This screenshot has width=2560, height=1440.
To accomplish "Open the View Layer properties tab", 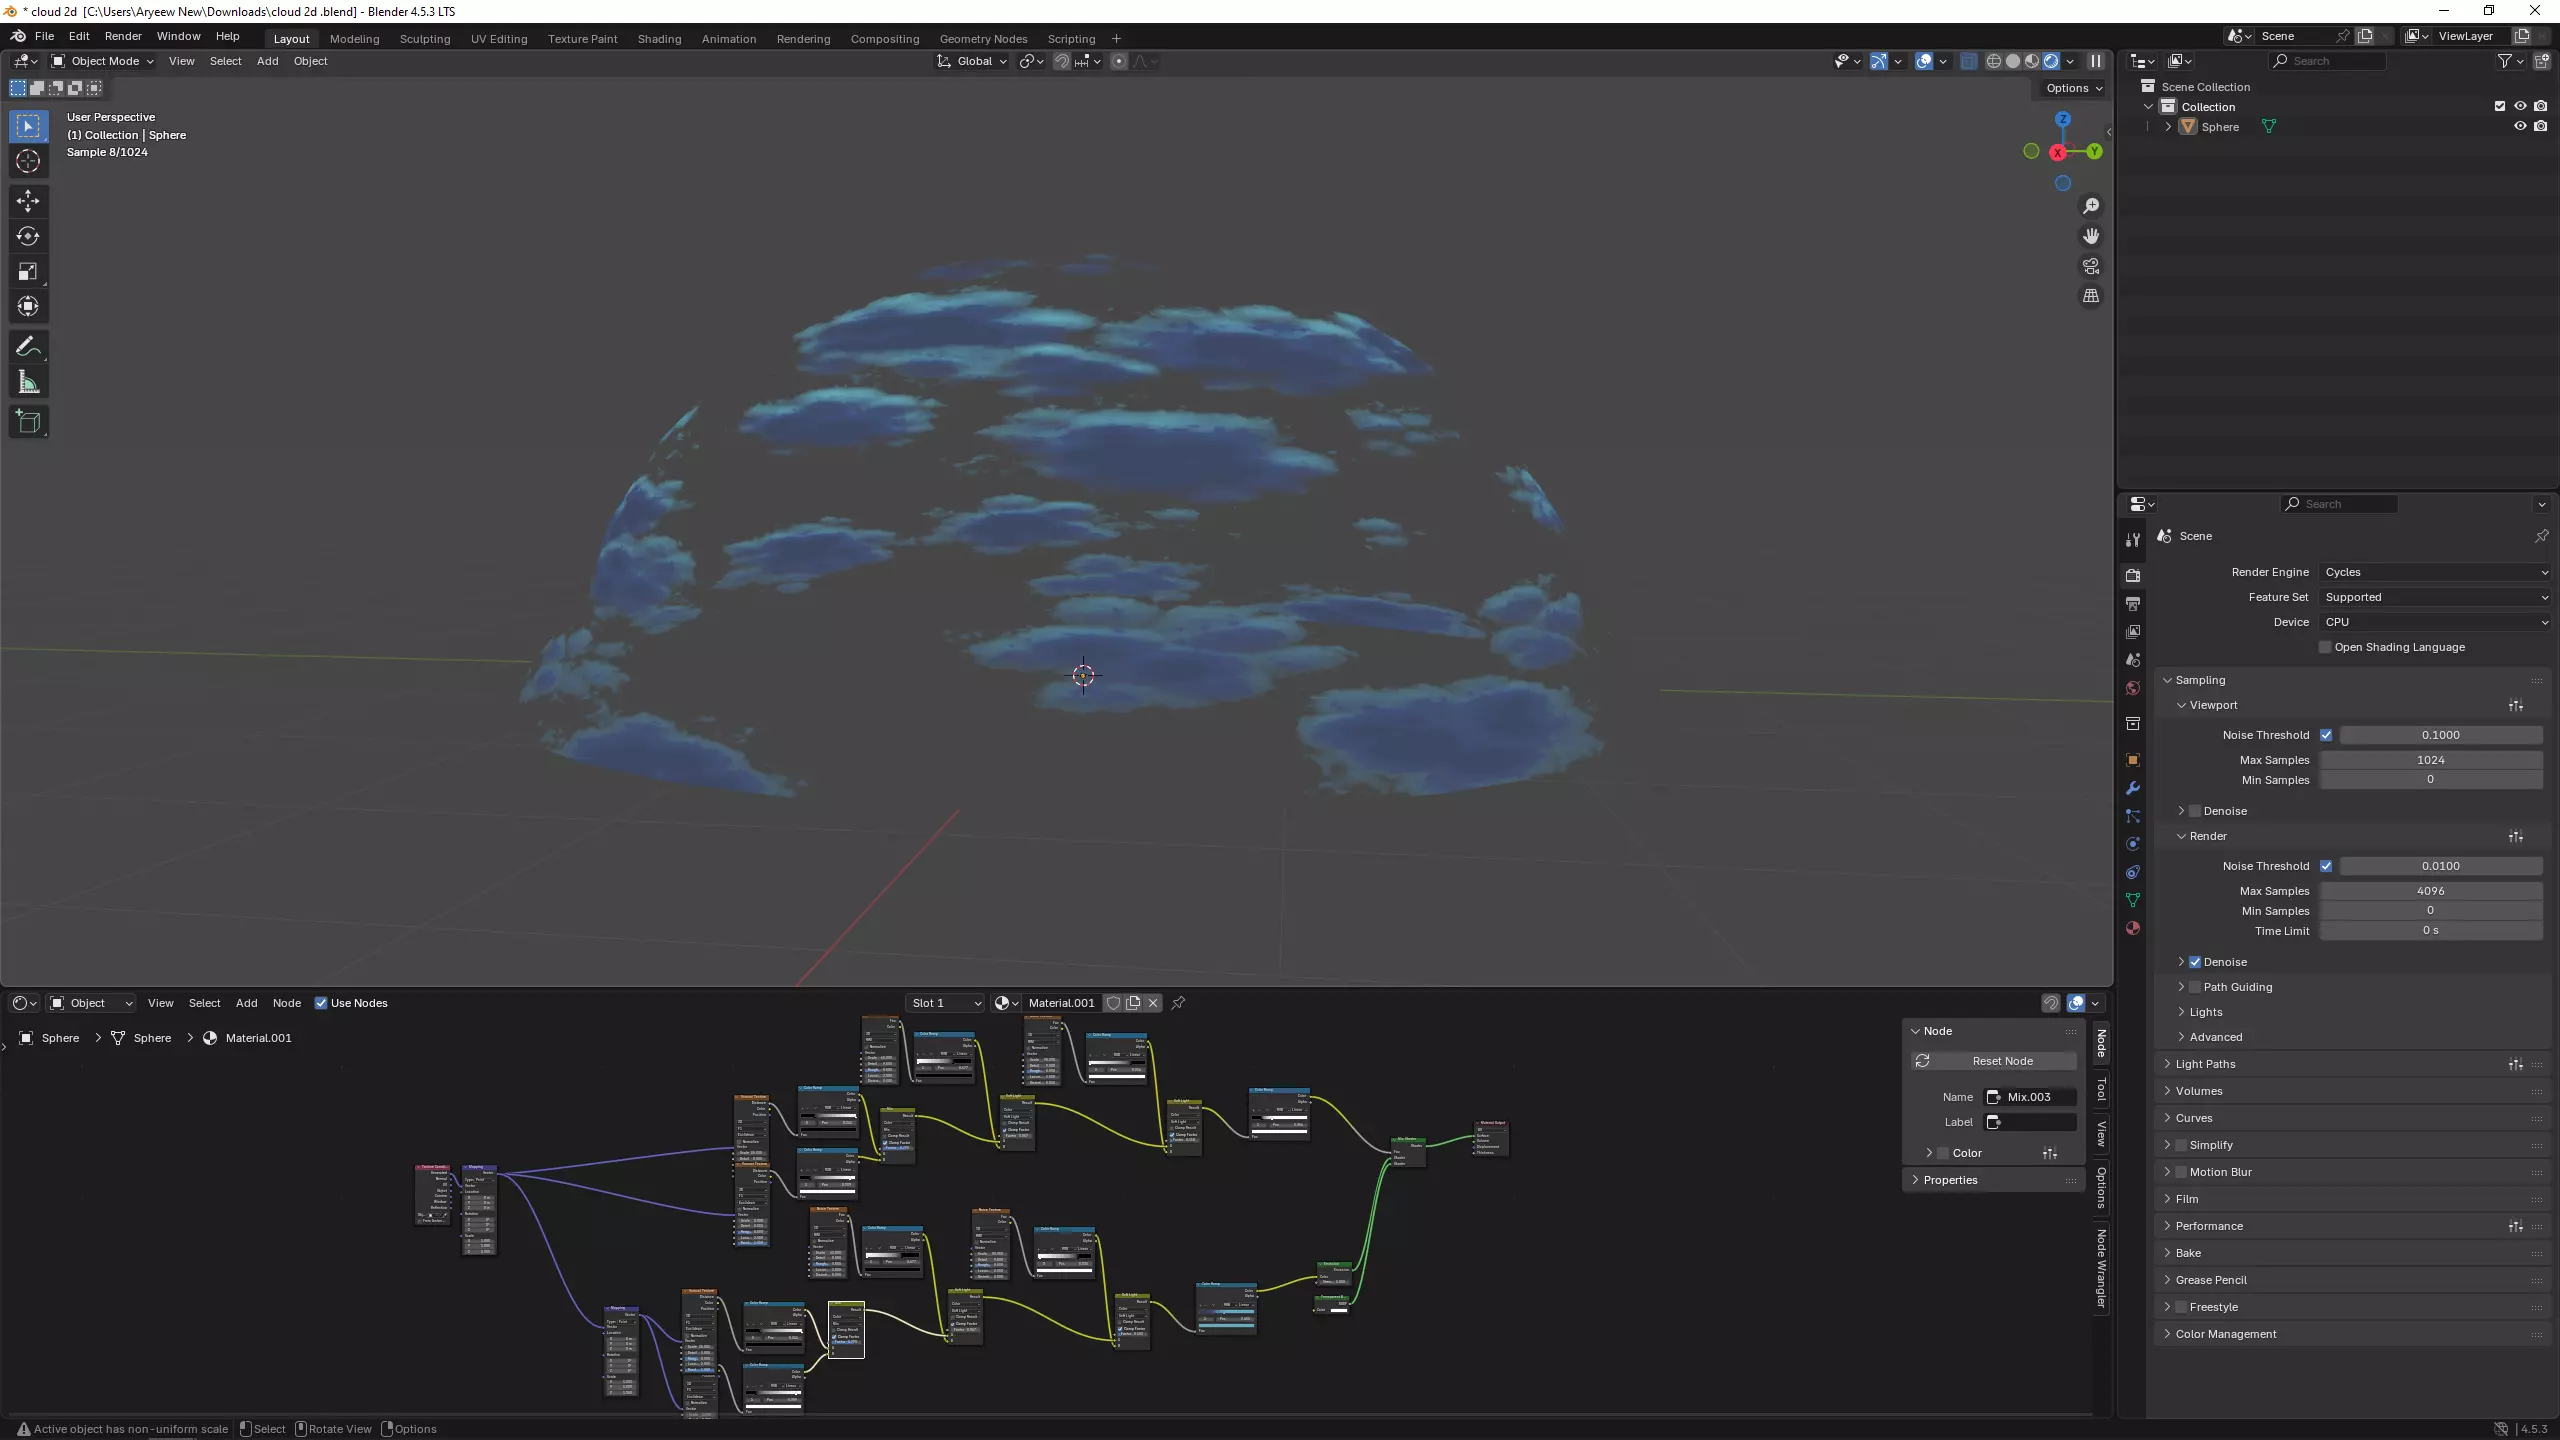I will [x=2133, y=631].
